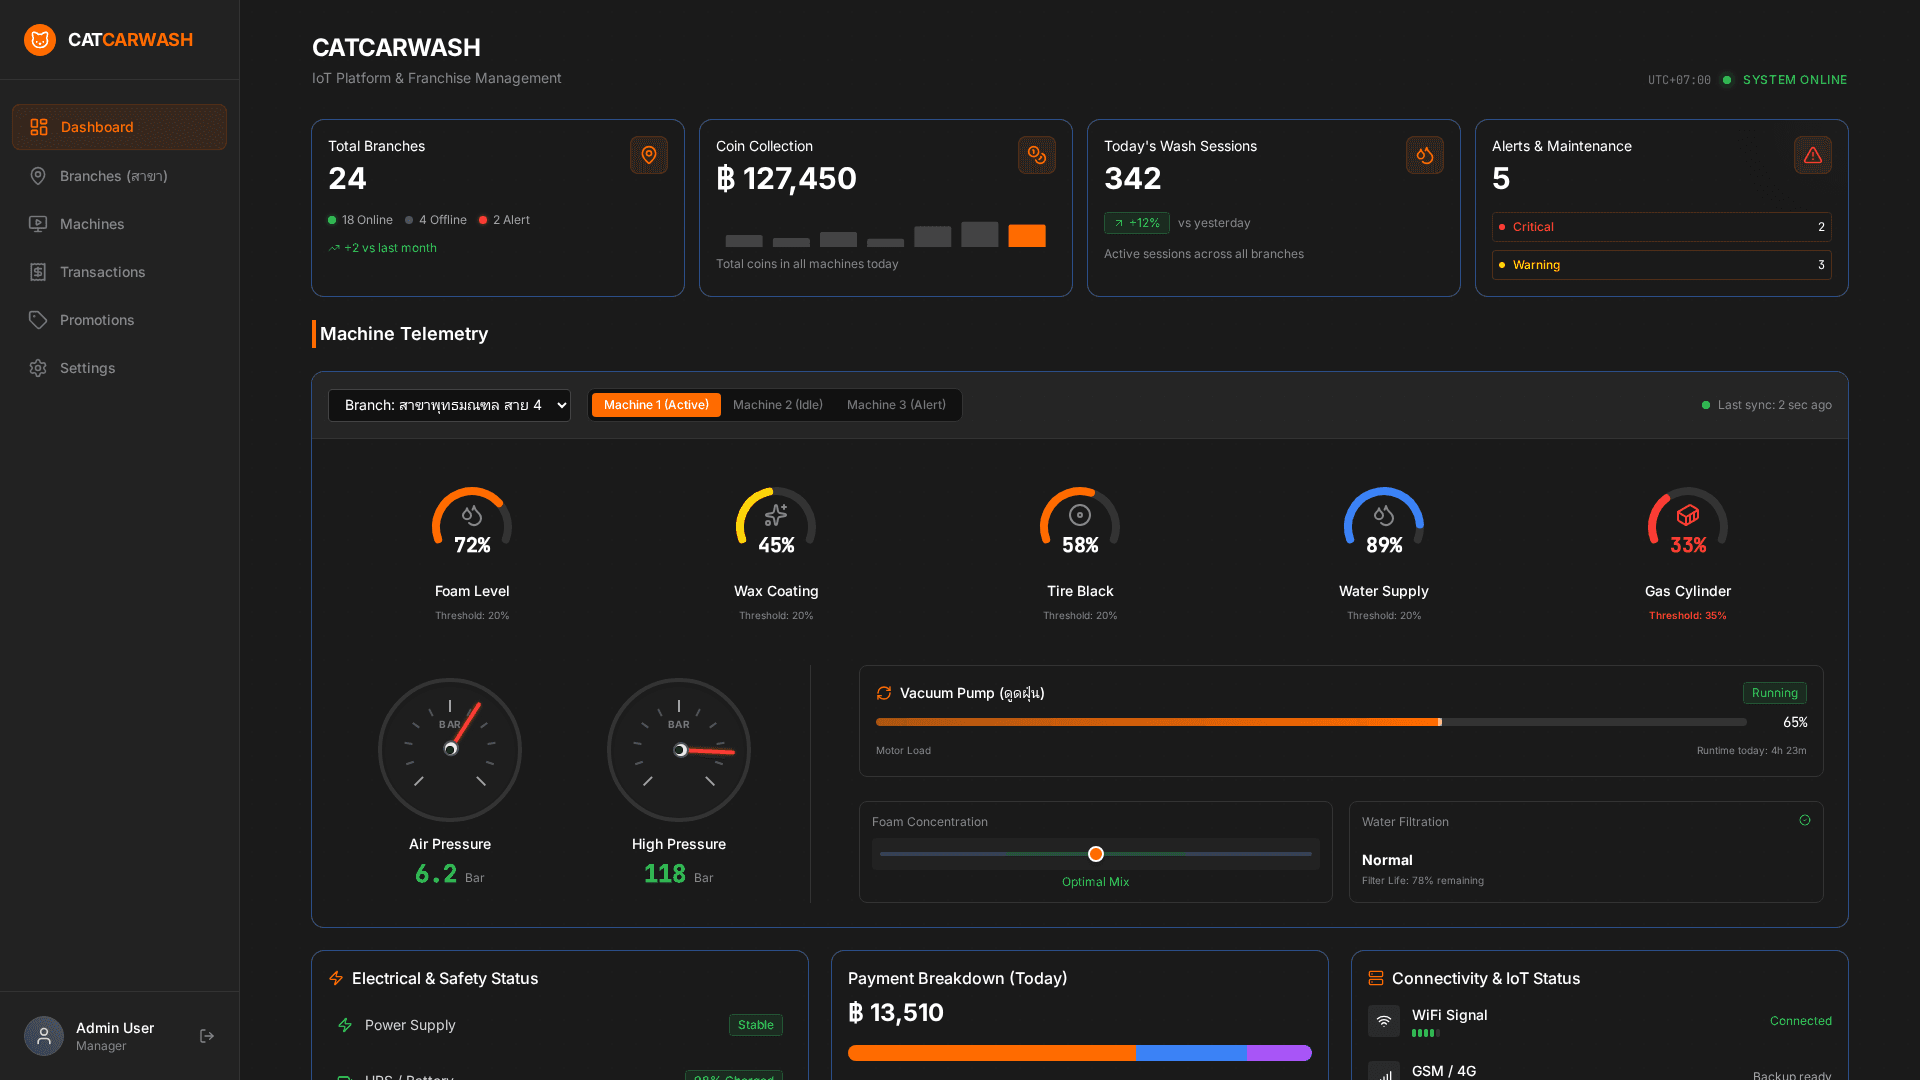
Task: Click the CATCARWASH cat logo
Action: [x=40, y=39]
